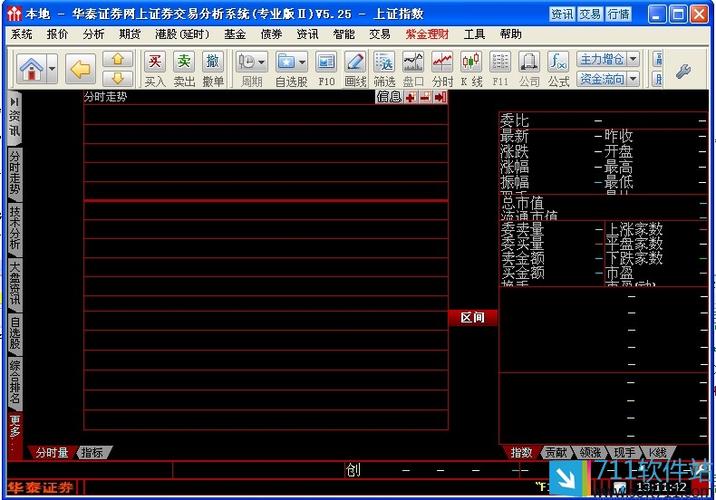Open the 紫金理财 menu

(427, 34)
